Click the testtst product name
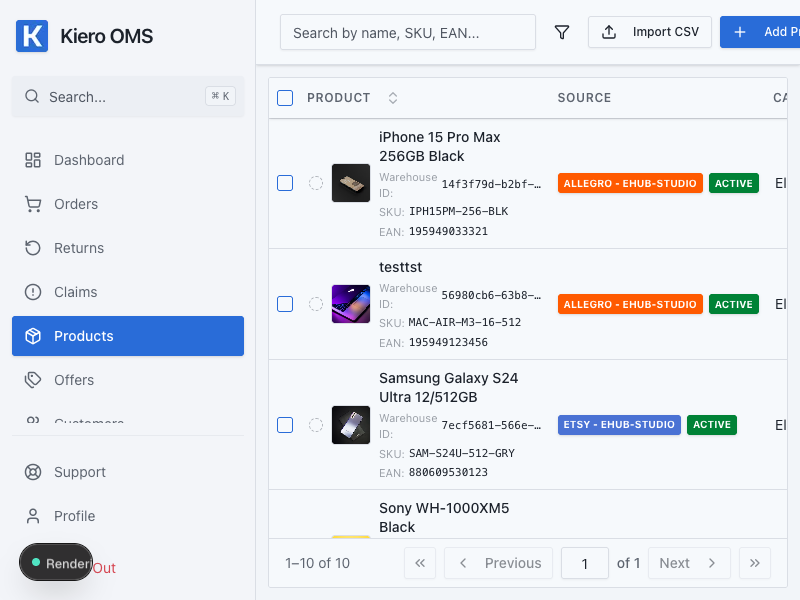The width and height of the screenshot is (800, 600). click(x=401, y=267)
